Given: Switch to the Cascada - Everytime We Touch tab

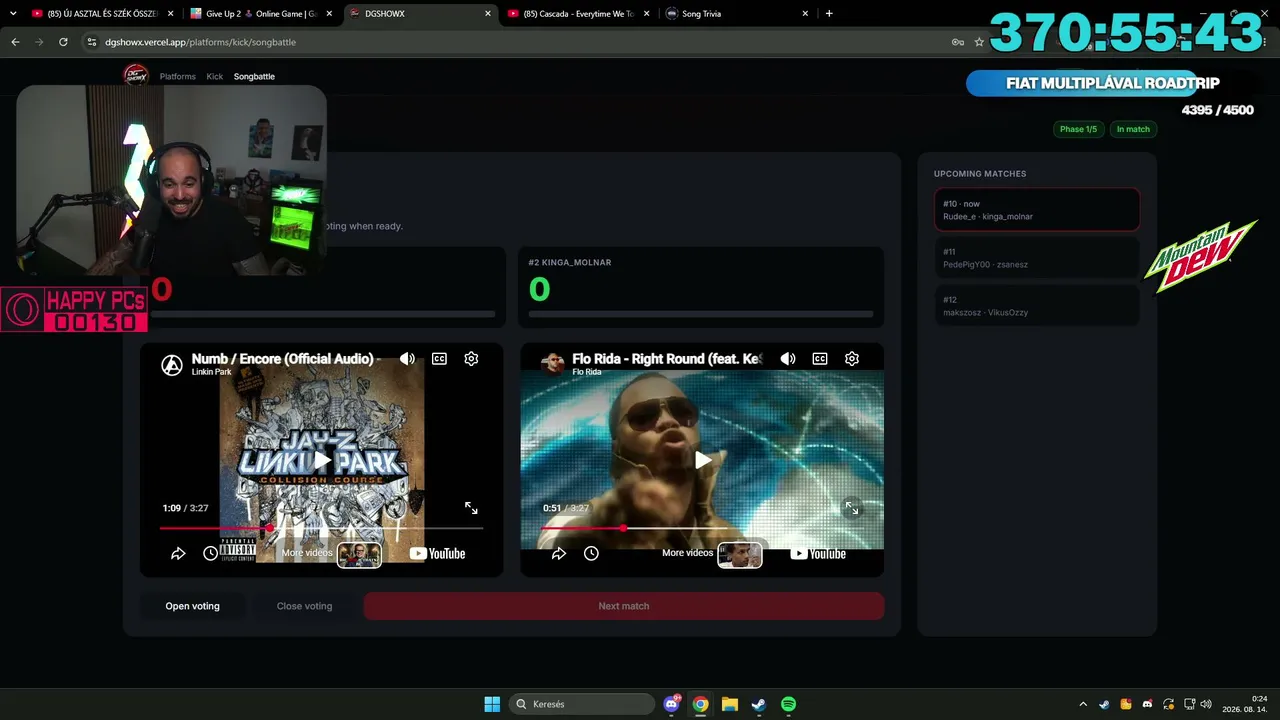Looking at the screenshot, I should pyautogui.click(x=578, y=14).
